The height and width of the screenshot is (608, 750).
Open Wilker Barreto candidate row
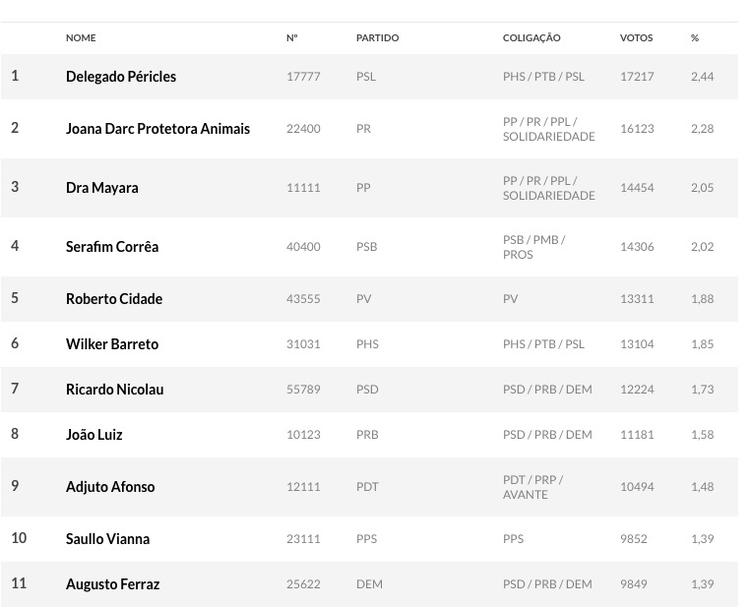click(x=112, y=344)
